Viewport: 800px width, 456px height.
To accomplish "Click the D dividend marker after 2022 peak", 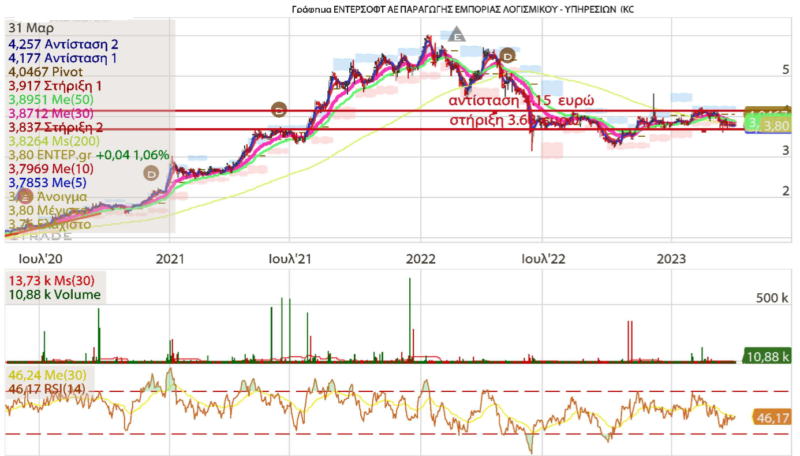I will (507, 54).
